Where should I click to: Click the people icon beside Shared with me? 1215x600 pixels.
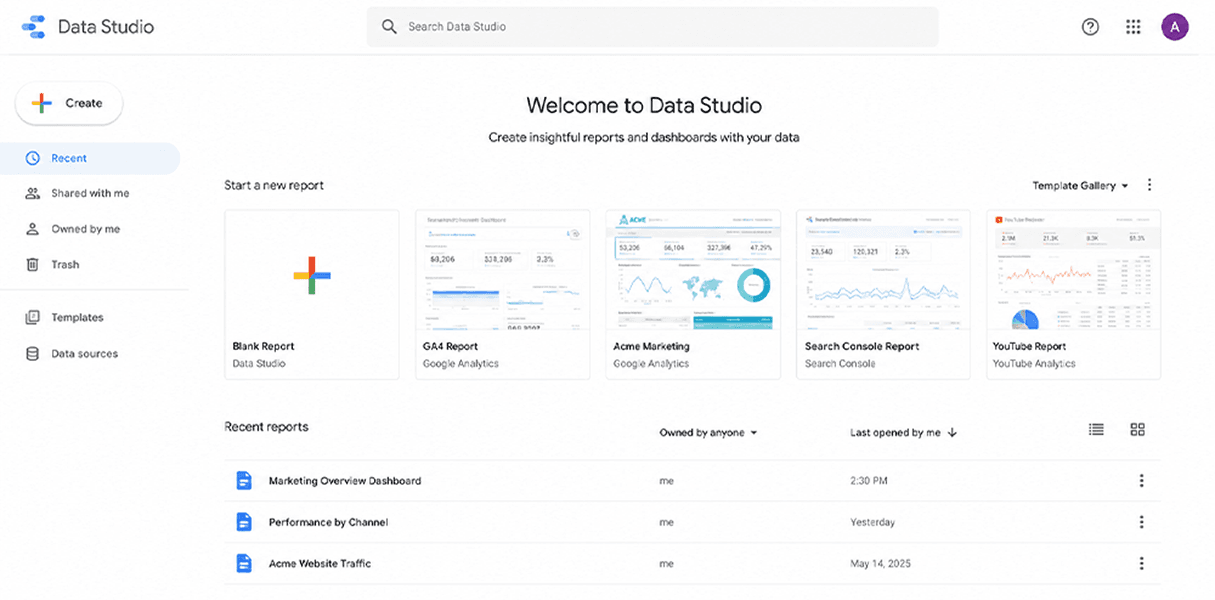(x=32, y=193)
